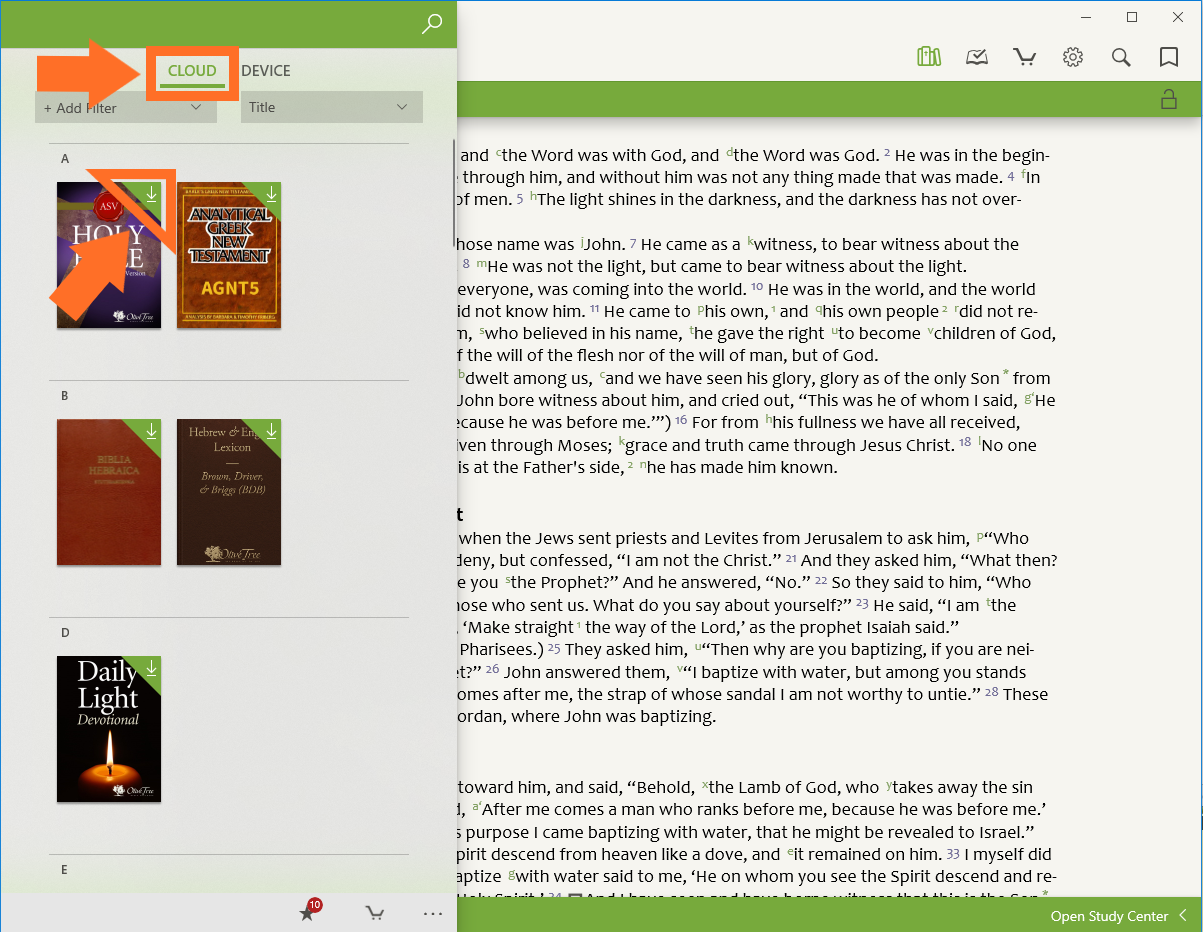This screenshot has height=932, width=1203.
Task: Open the Title sort dropdown
Action: (331, 107)
